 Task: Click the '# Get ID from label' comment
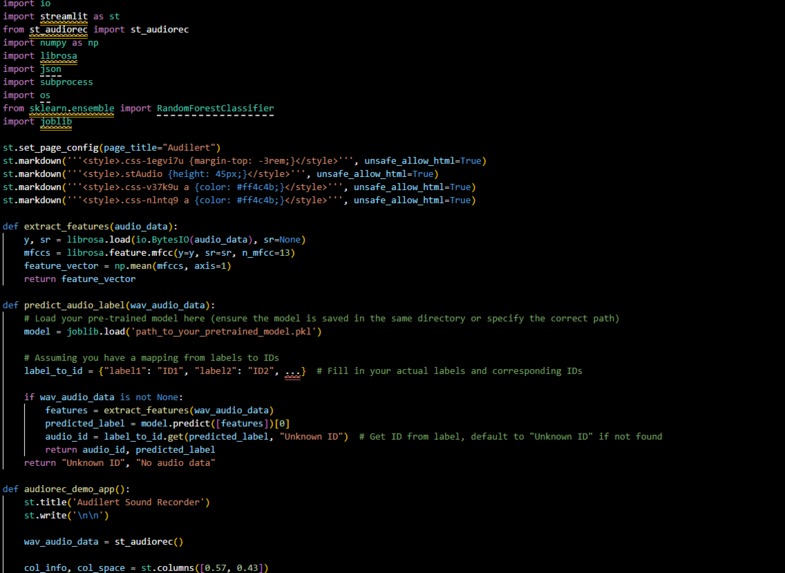pos(511,436)
